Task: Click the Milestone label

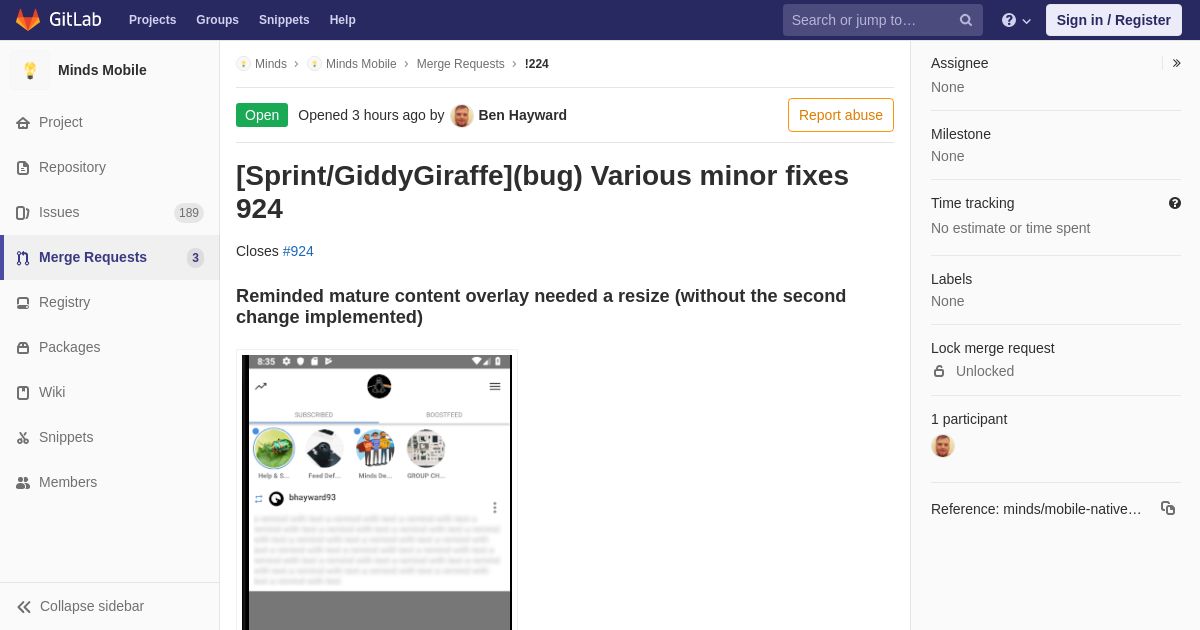Action: pyautogui.click(x=961, y=134)
